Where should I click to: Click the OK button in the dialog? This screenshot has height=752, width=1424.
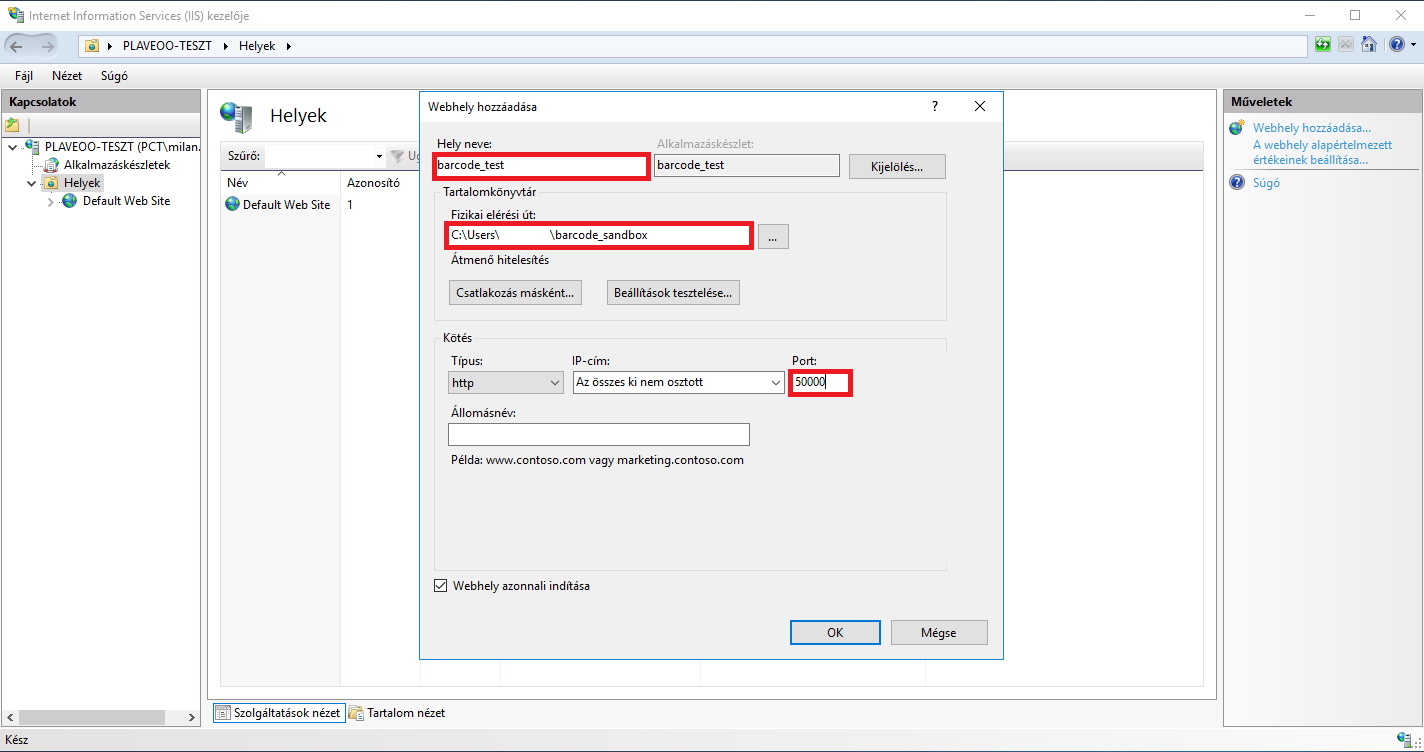pos(834,633)
